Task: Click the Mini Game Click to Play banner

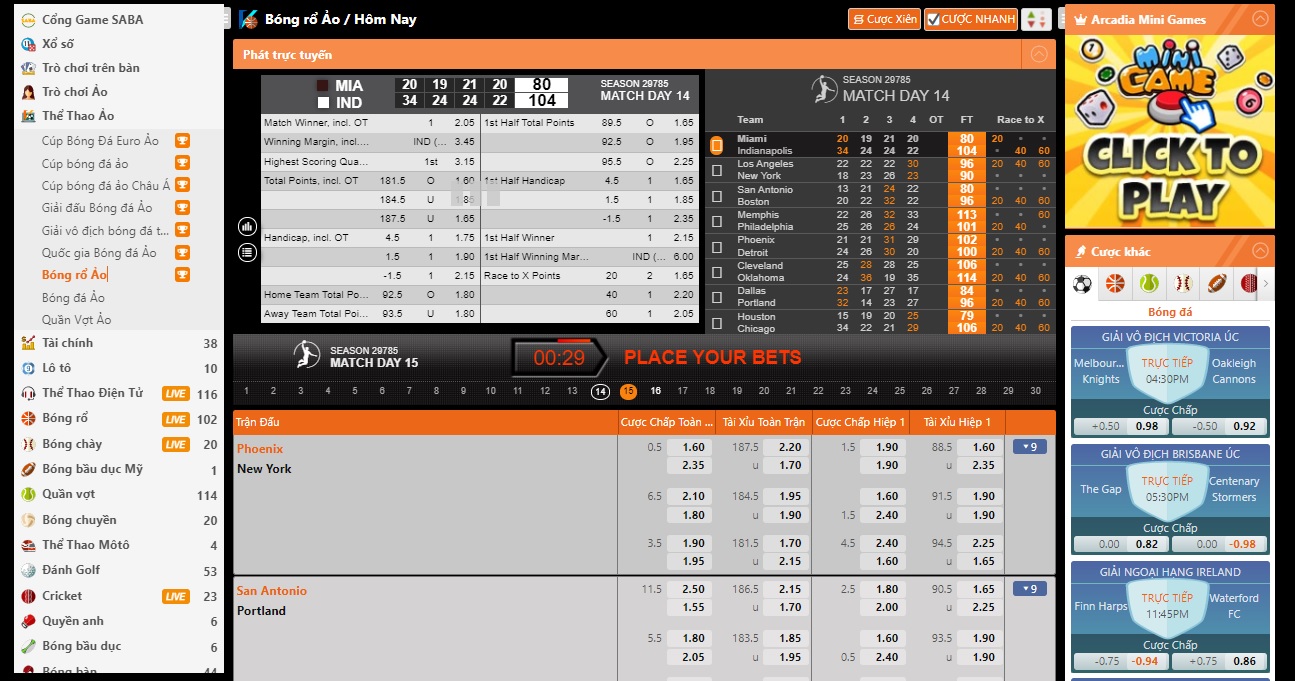Action: pos(1169,132)
